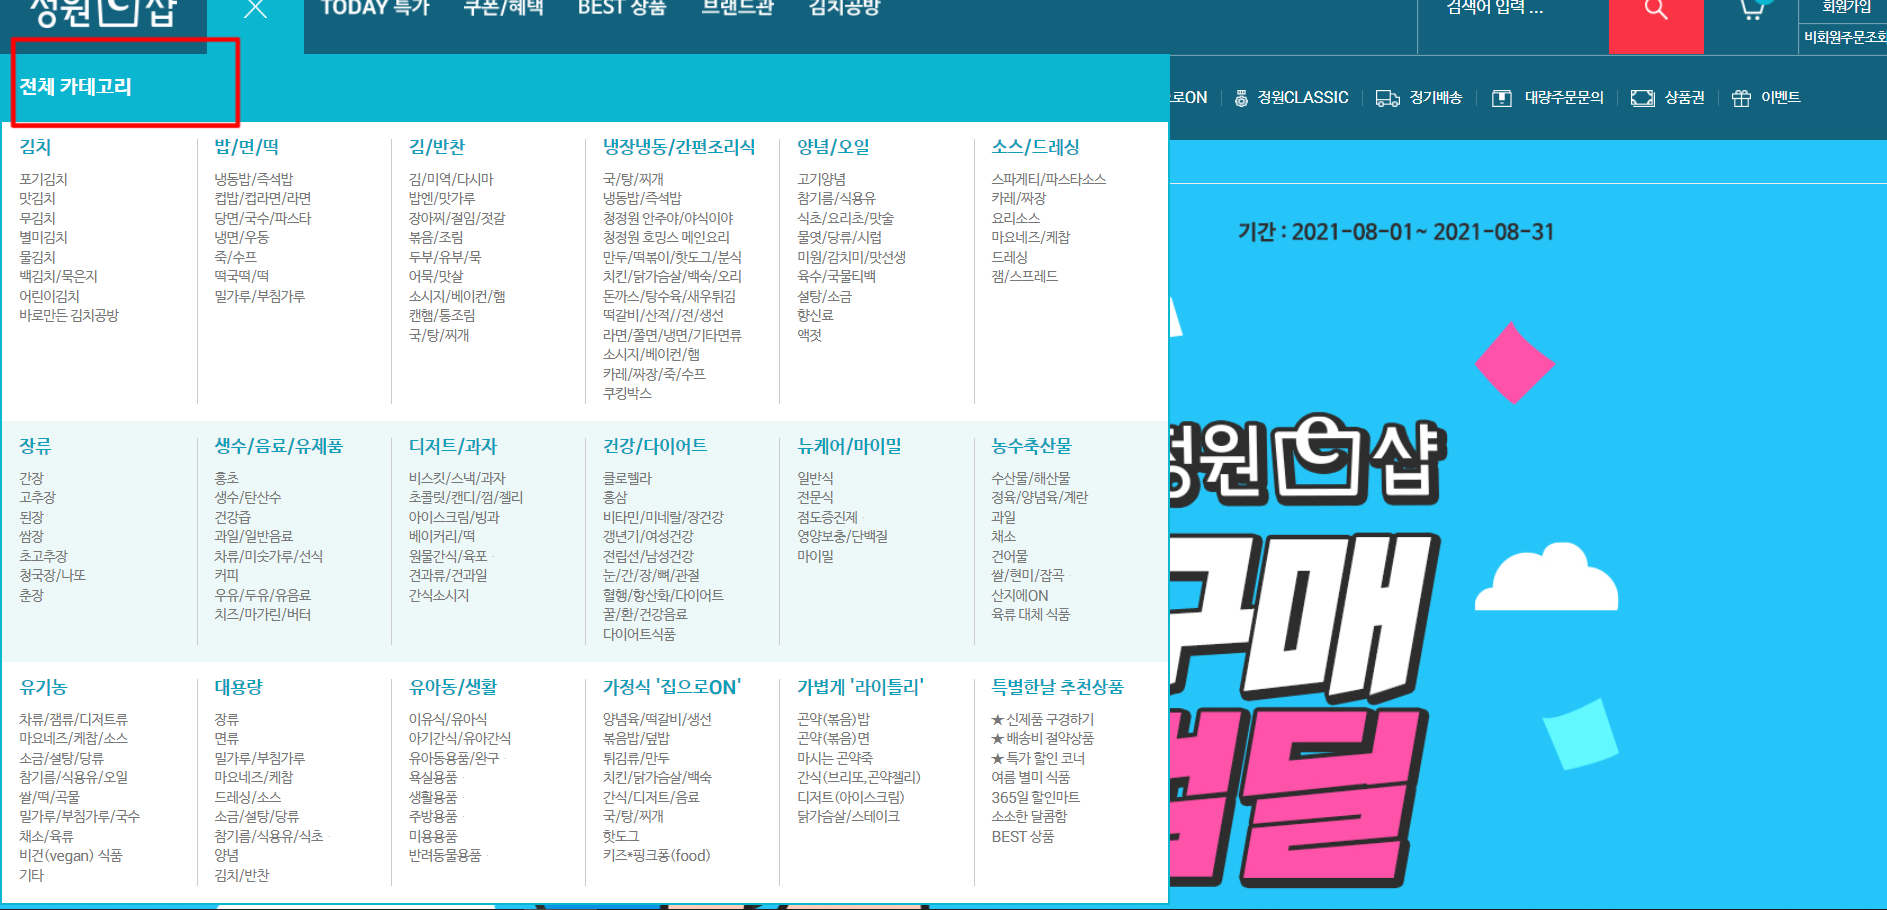This screenshot has width=1887, height=910.
Task: Select 비건(vegan) 식품 subcategory
Action: point(70,856)
